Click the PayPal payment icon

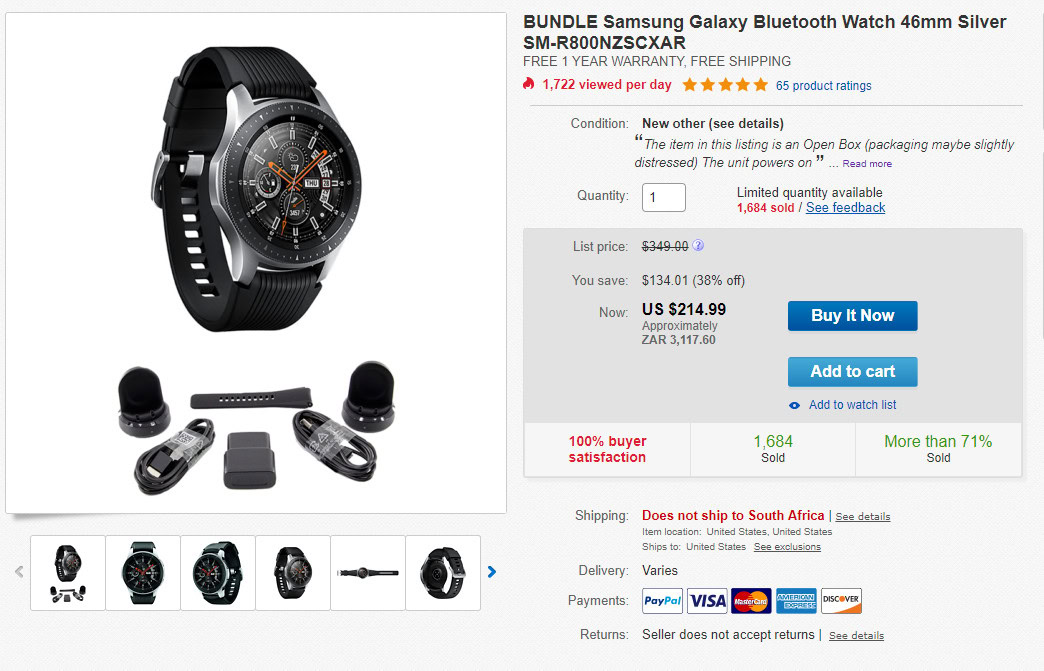click(x=663, y=601)
